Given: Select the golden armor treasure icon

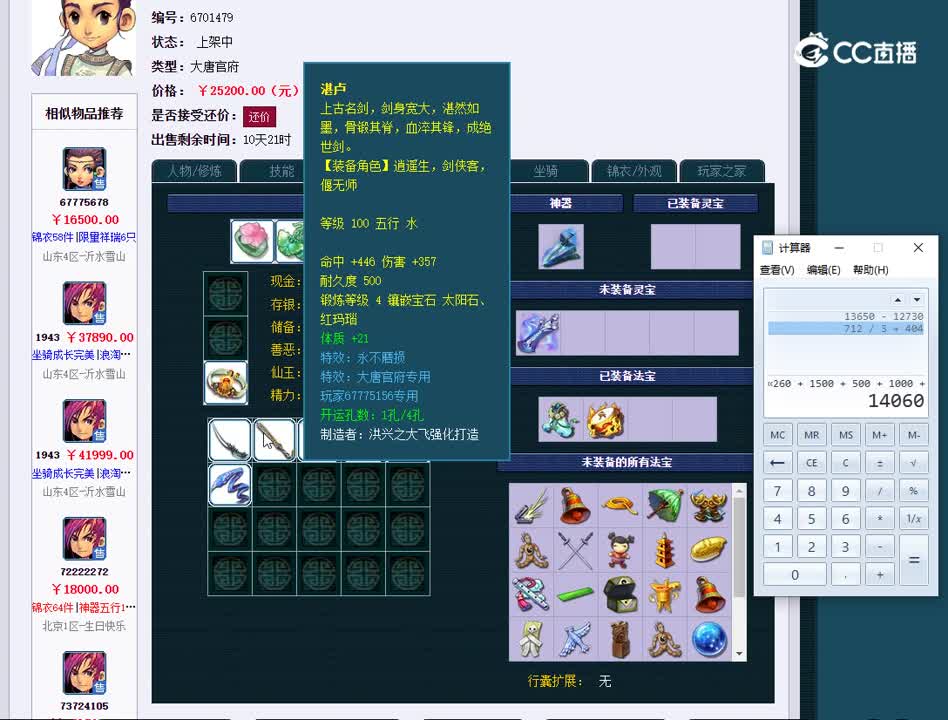Looking at the screenshot, I should pos(709,505).
